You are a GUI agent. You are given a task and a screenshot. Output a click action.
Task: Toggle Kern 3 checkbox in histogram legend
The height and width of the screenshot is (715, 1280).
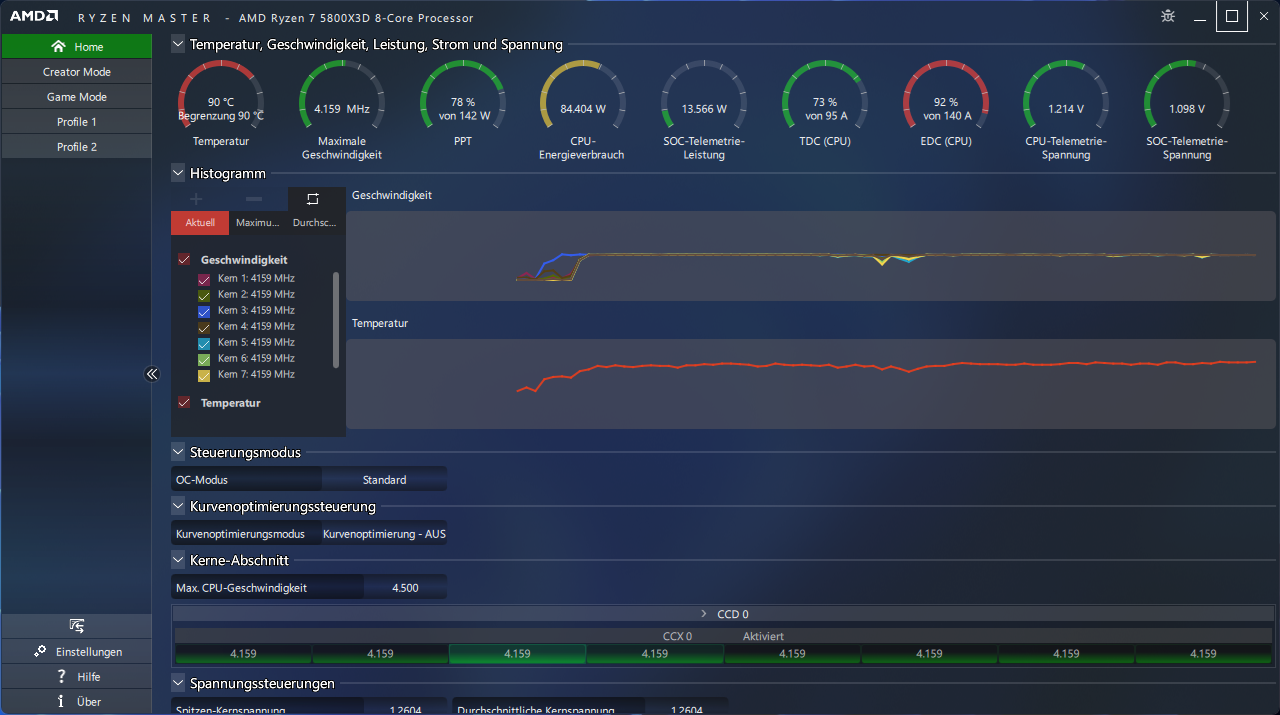(204, 311)
